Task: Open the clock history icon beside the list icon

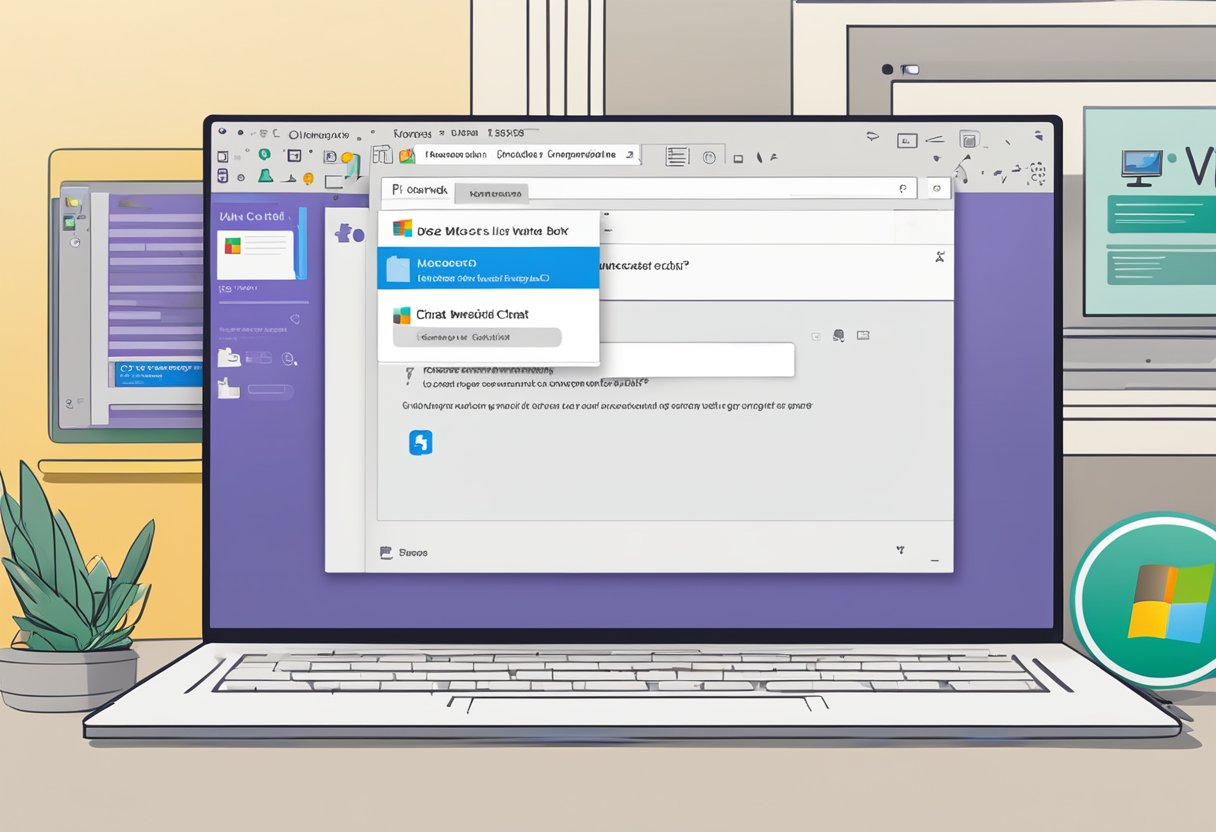Action: [x=709, y=156]
